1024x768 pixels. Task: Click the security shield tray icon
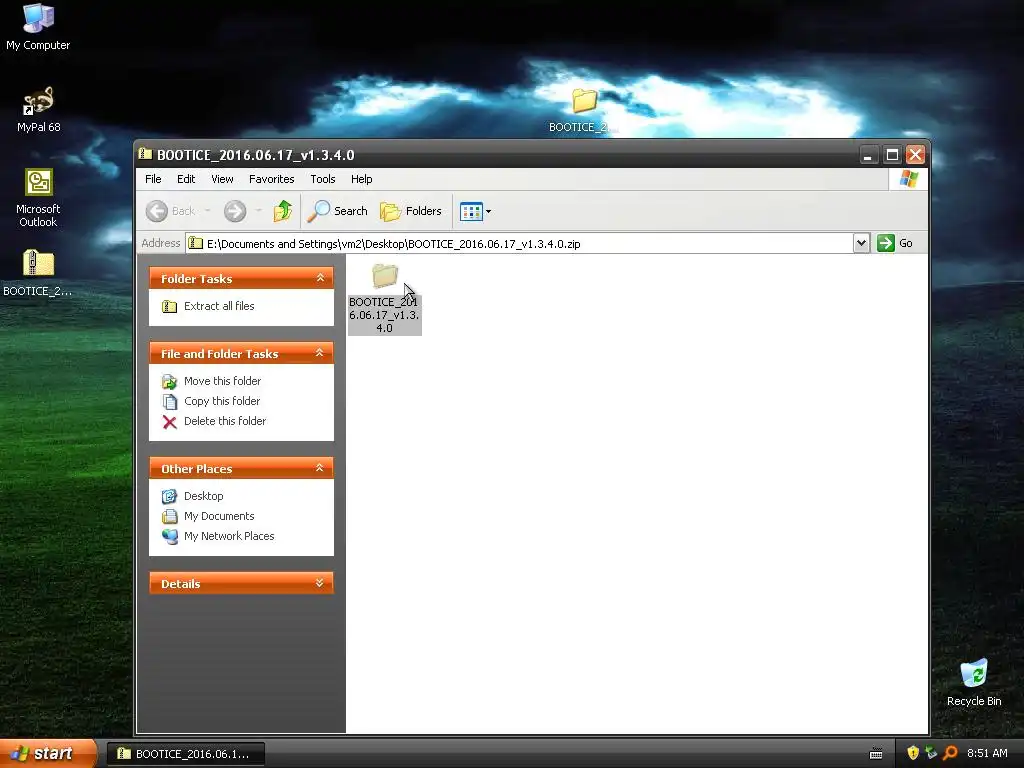[913, 753]
